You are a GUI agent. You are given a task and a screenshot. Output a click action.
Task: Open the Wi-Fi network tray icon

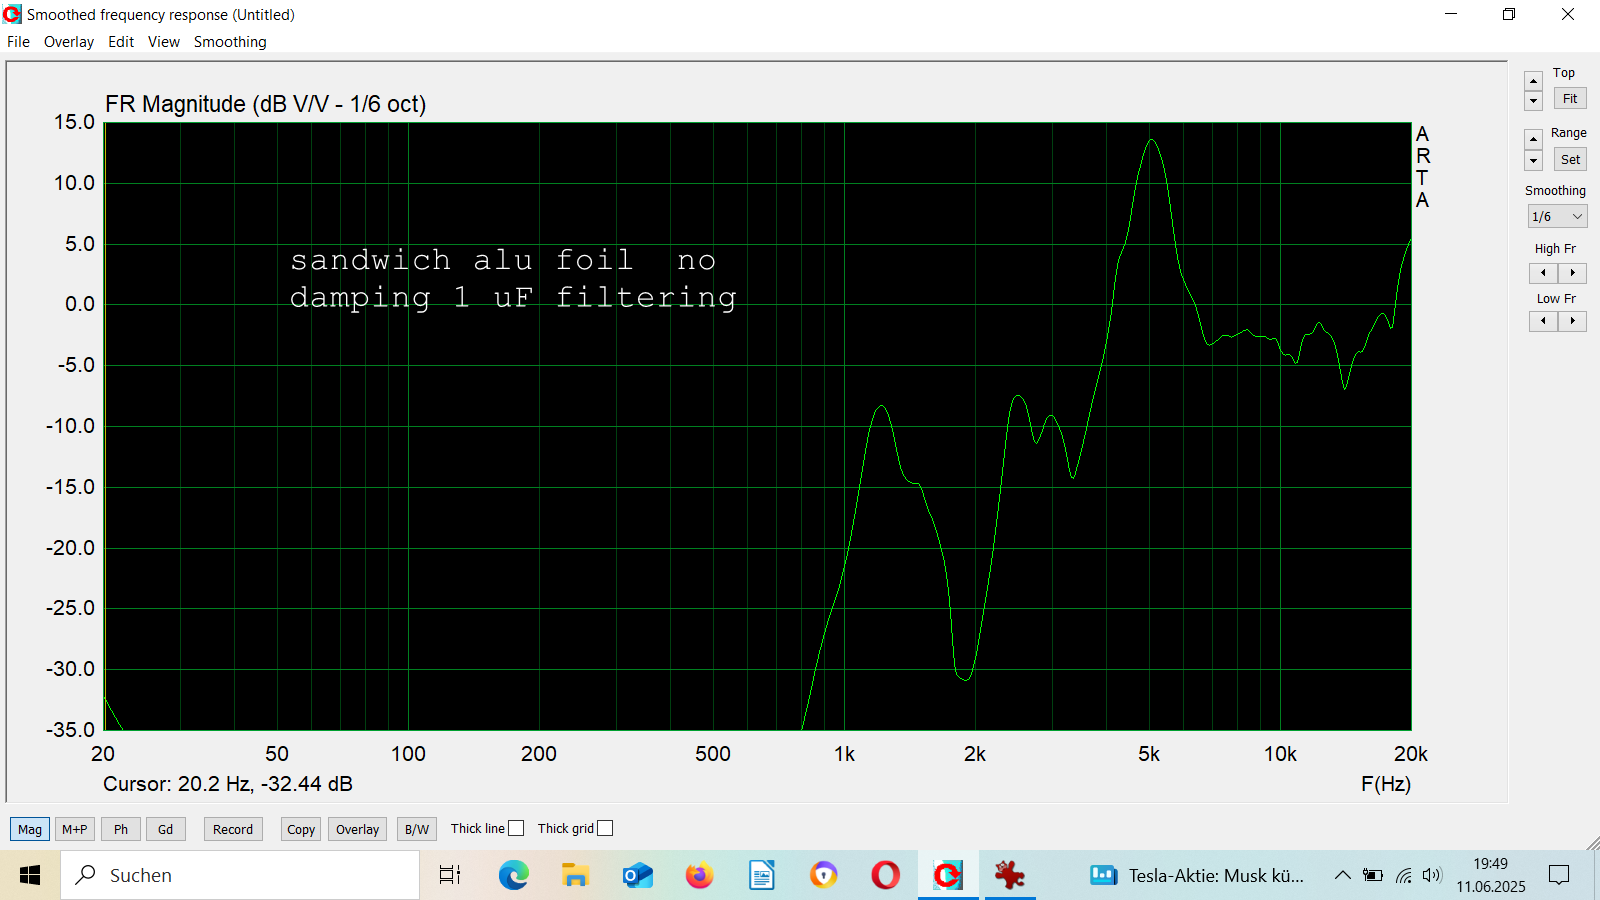pyautogui.click(x=1404, y=875)
